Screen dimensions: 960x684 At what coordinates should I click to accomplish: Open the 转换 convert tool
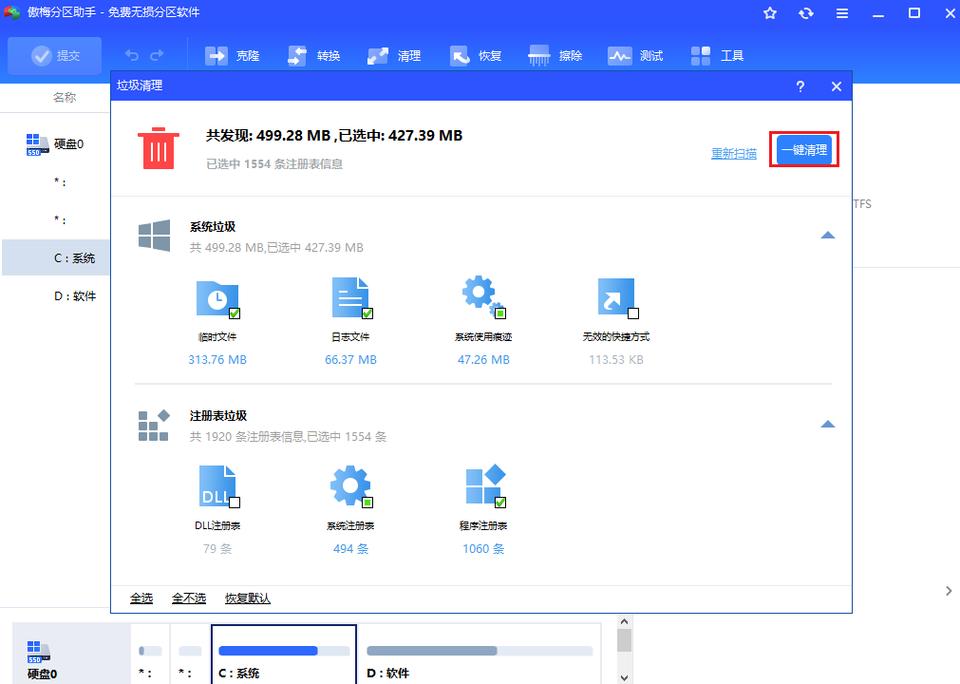point(314,56)
